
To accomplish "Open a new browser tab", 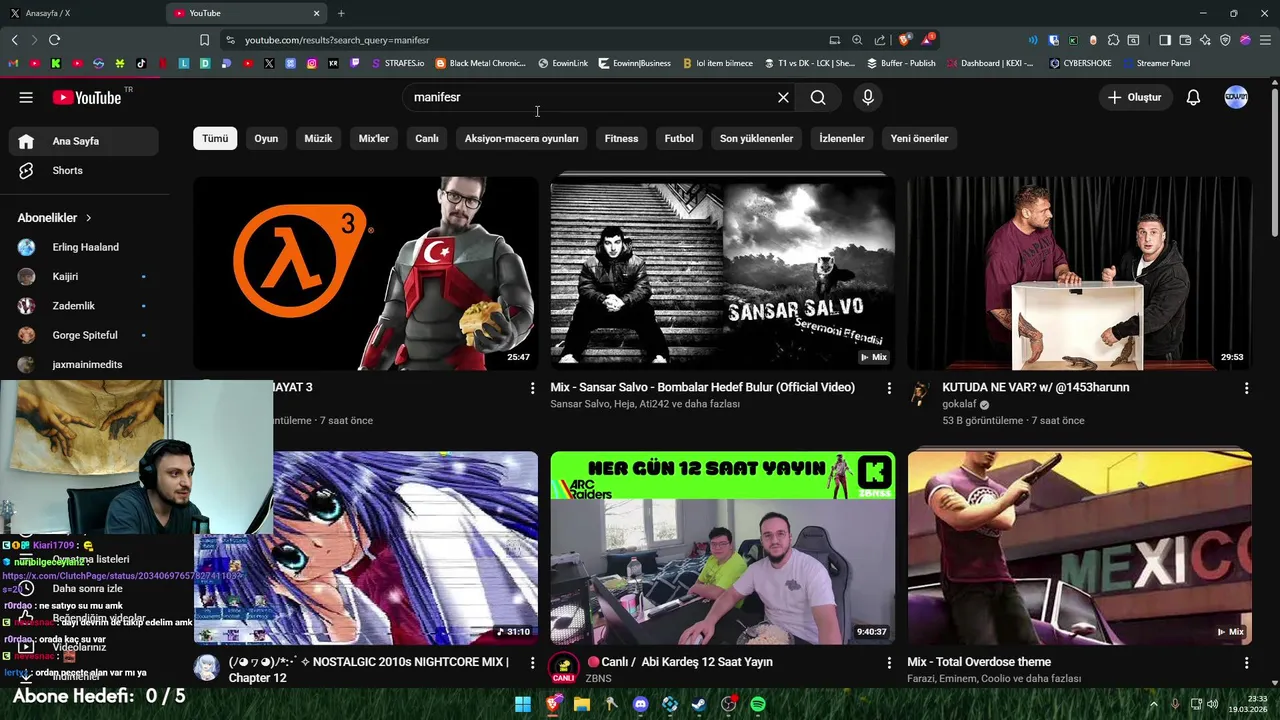I will coord(341,13).
